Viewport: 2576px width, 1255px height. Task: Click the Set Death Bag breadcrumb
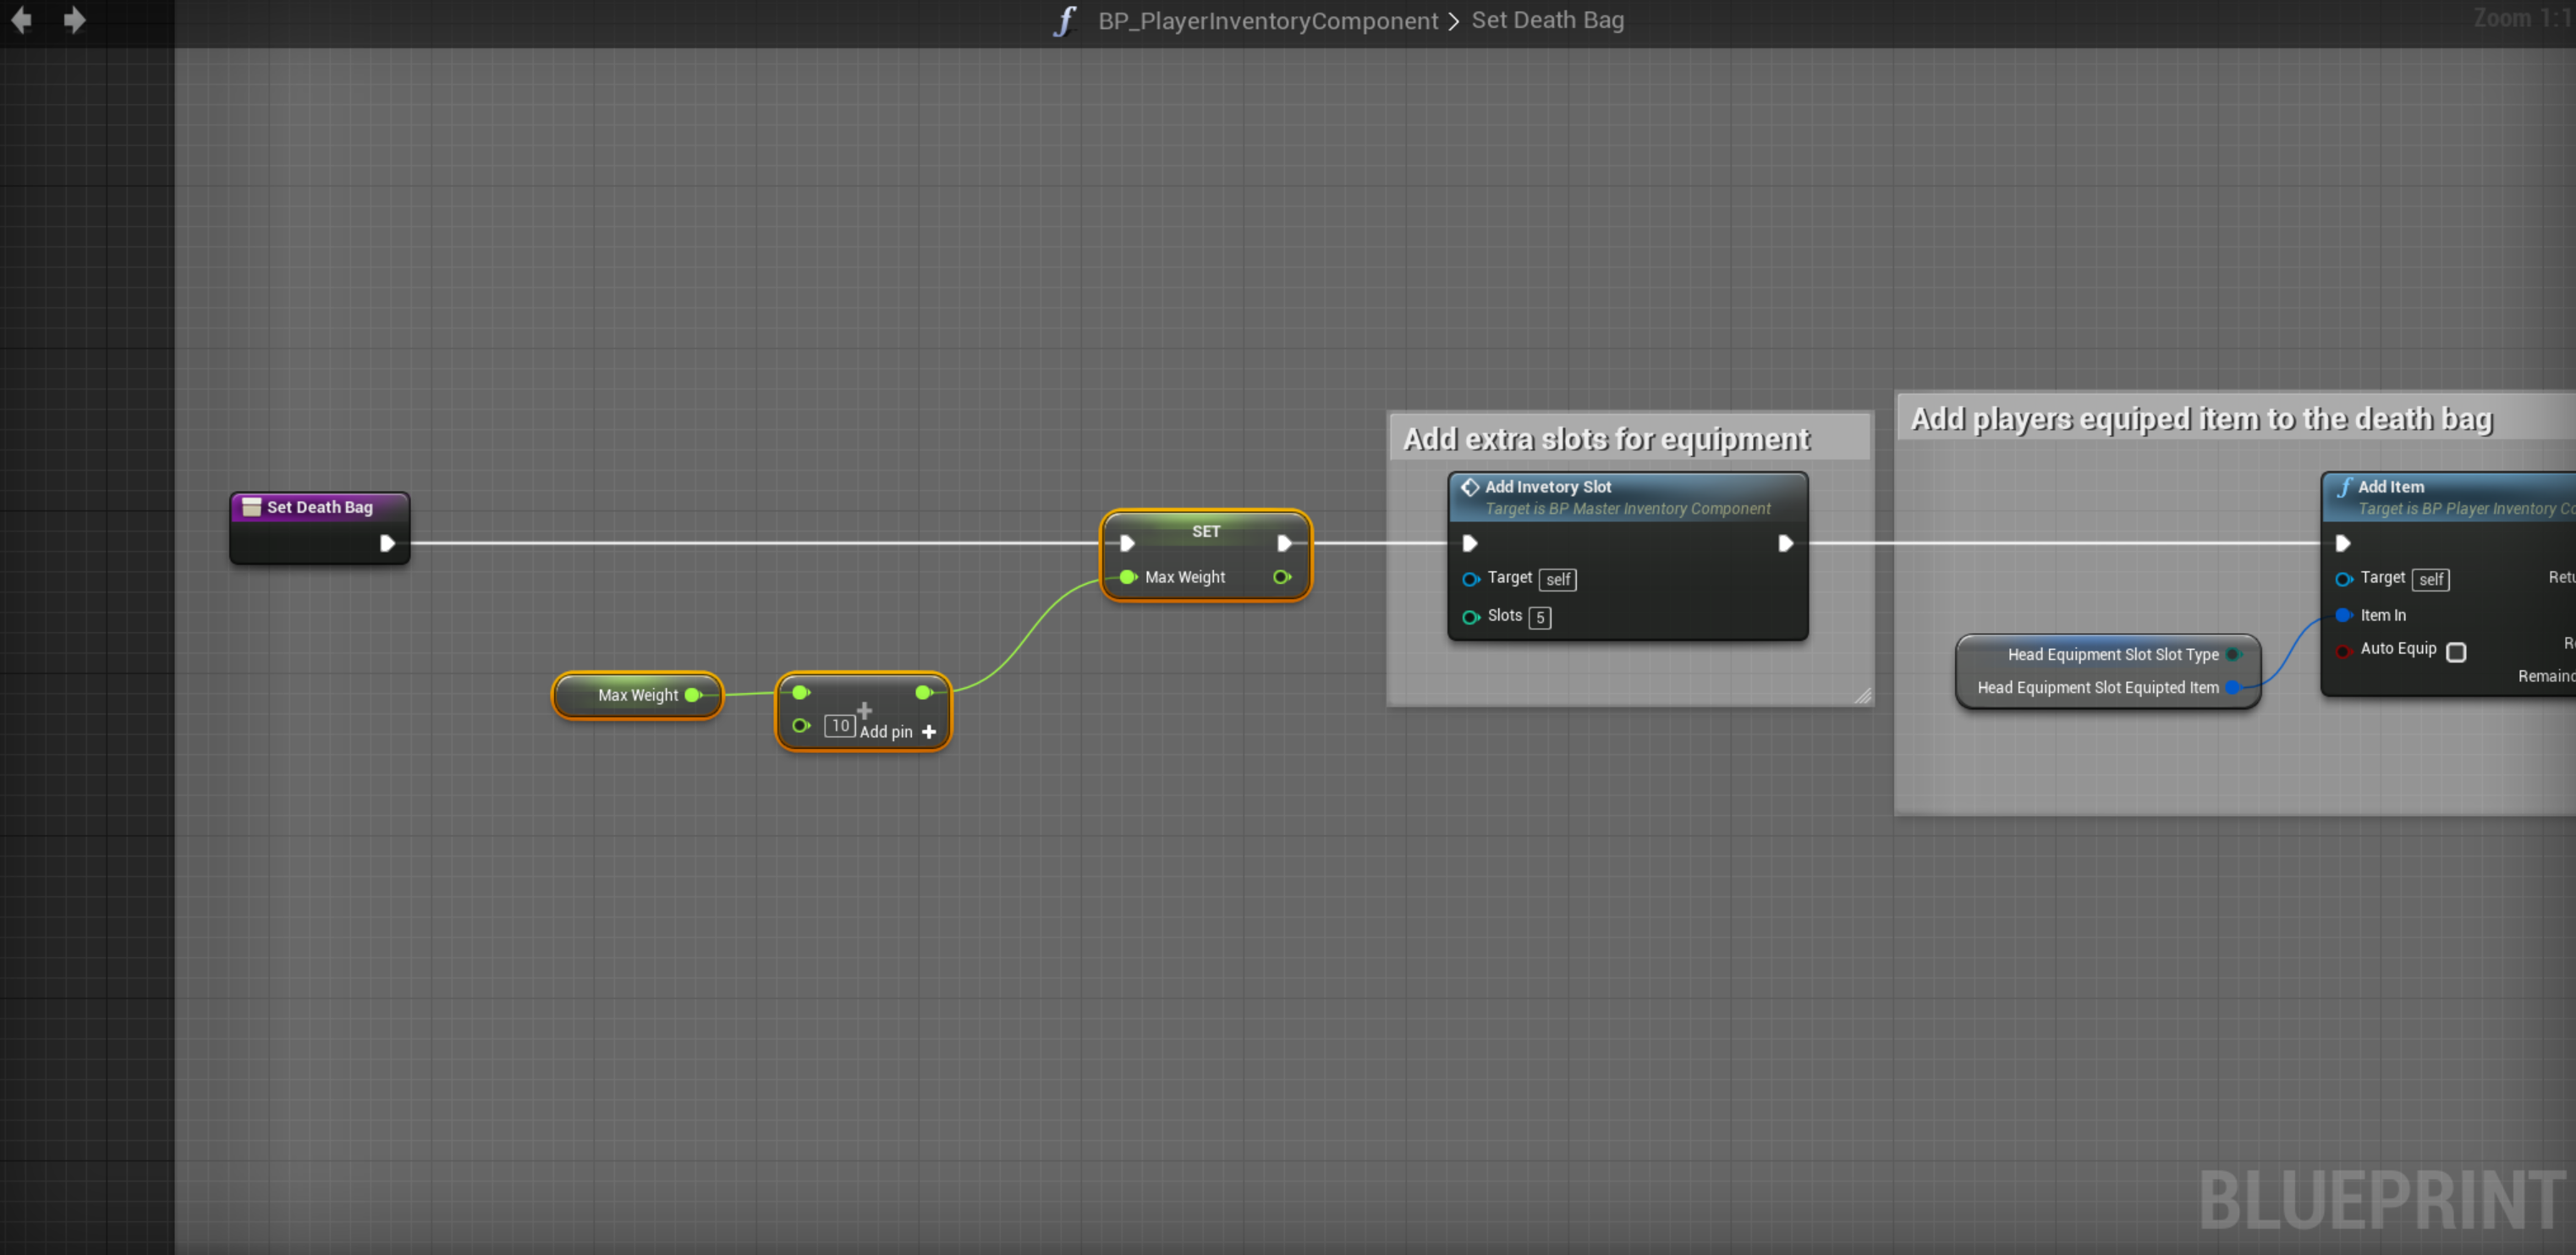pos(1547,21)
